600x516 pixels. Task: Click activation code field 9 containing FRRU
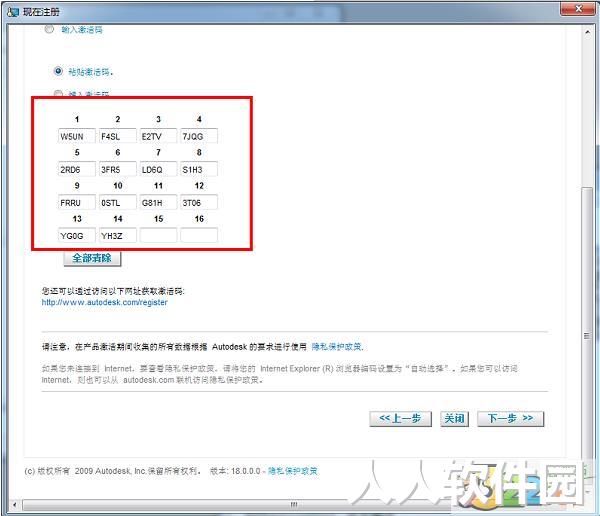(x=77, y=202)
